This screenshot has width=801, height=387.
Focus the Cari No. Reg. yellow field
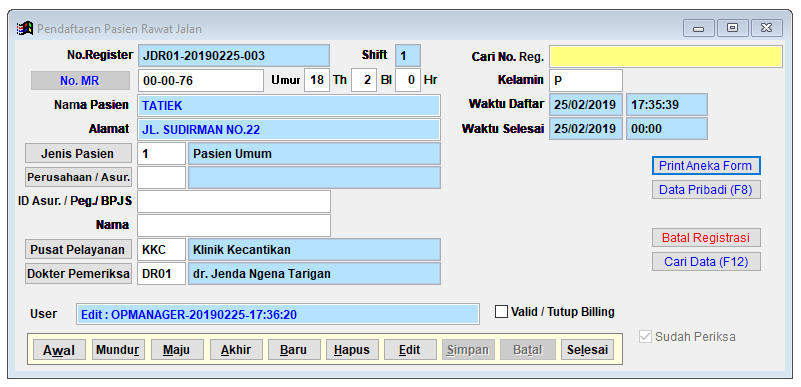[666, 57]
